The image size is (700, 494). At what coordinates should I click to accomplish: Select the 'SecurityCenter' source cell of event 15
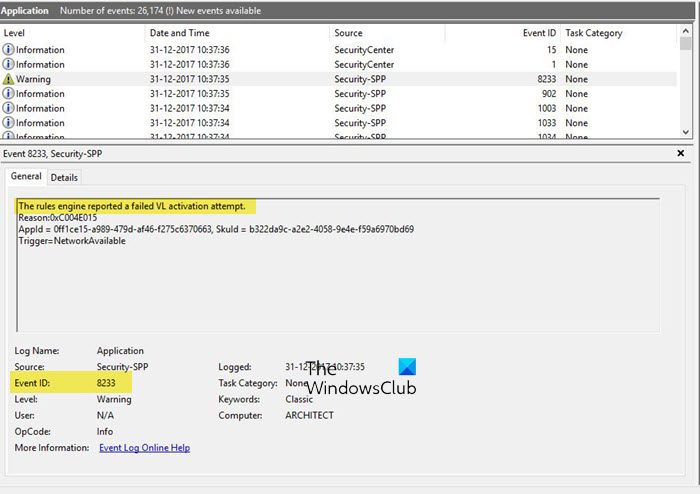click(364, 50)
